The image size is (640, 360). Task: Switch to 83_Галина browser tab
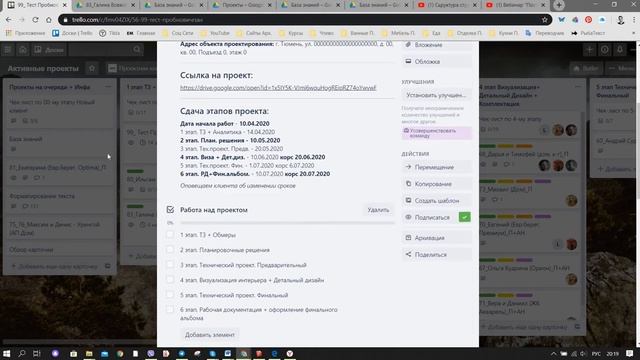pyautogui.click(x=105, y=5)
